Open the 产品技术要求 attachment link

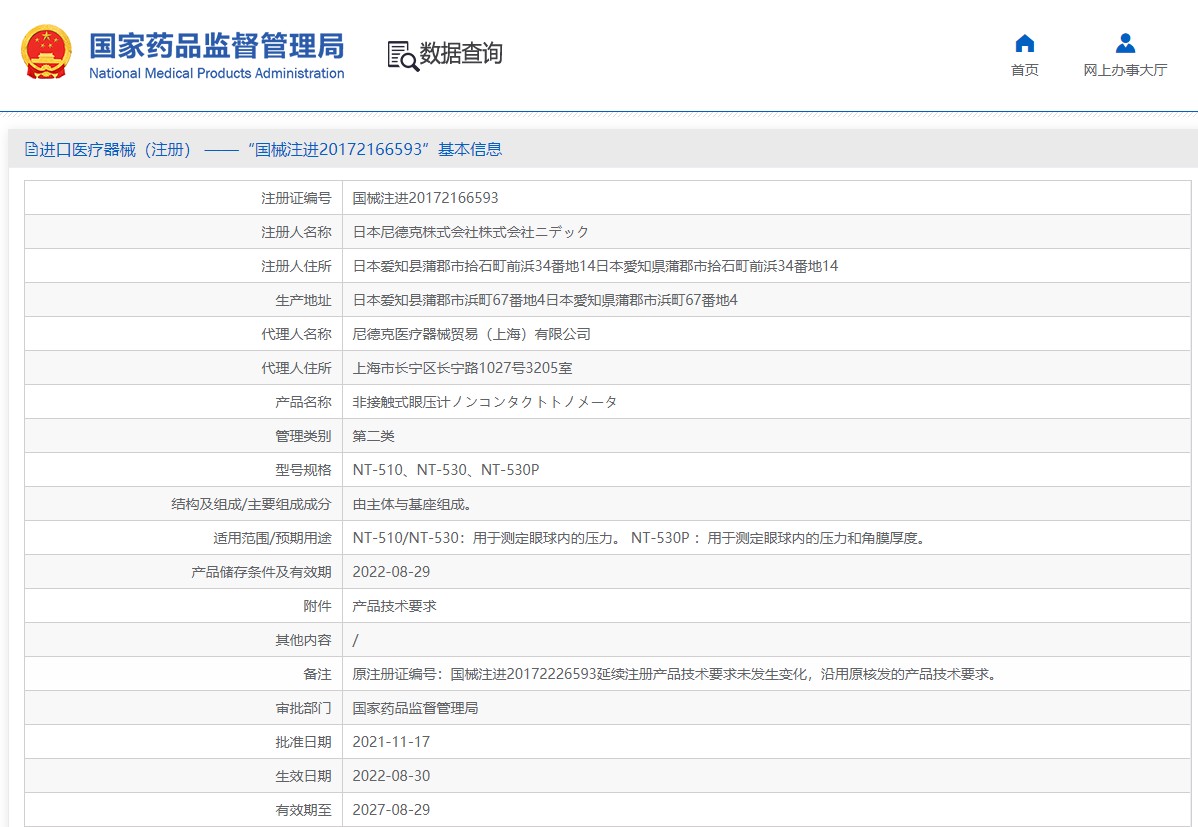[x=394, y=606]
